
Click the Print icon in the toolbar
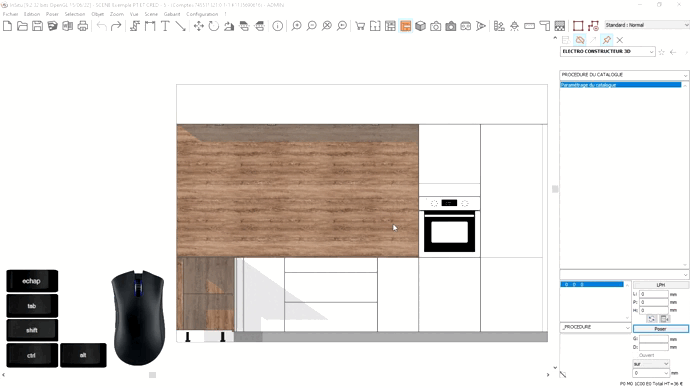pyautogui.click(x=82, y=26)
